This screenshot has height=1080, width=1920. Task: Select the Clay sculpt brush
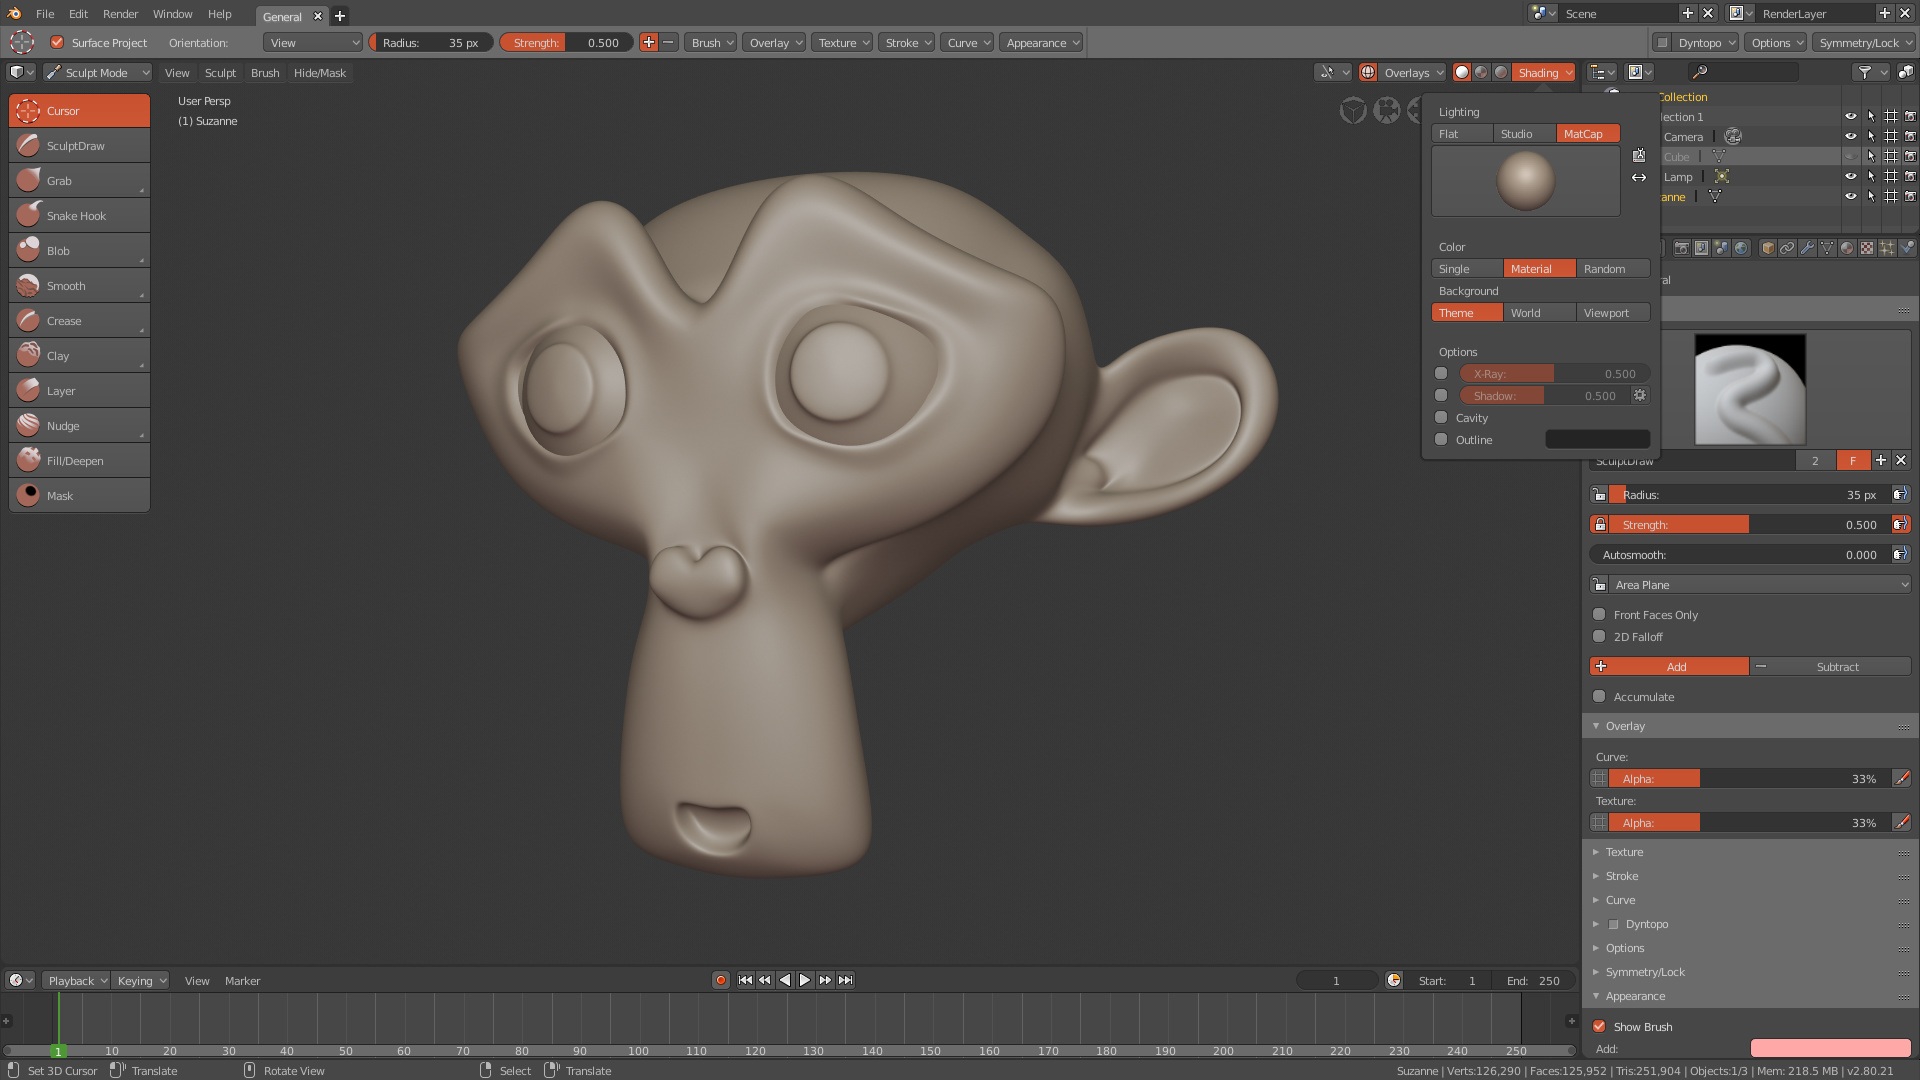coord(78,355)
